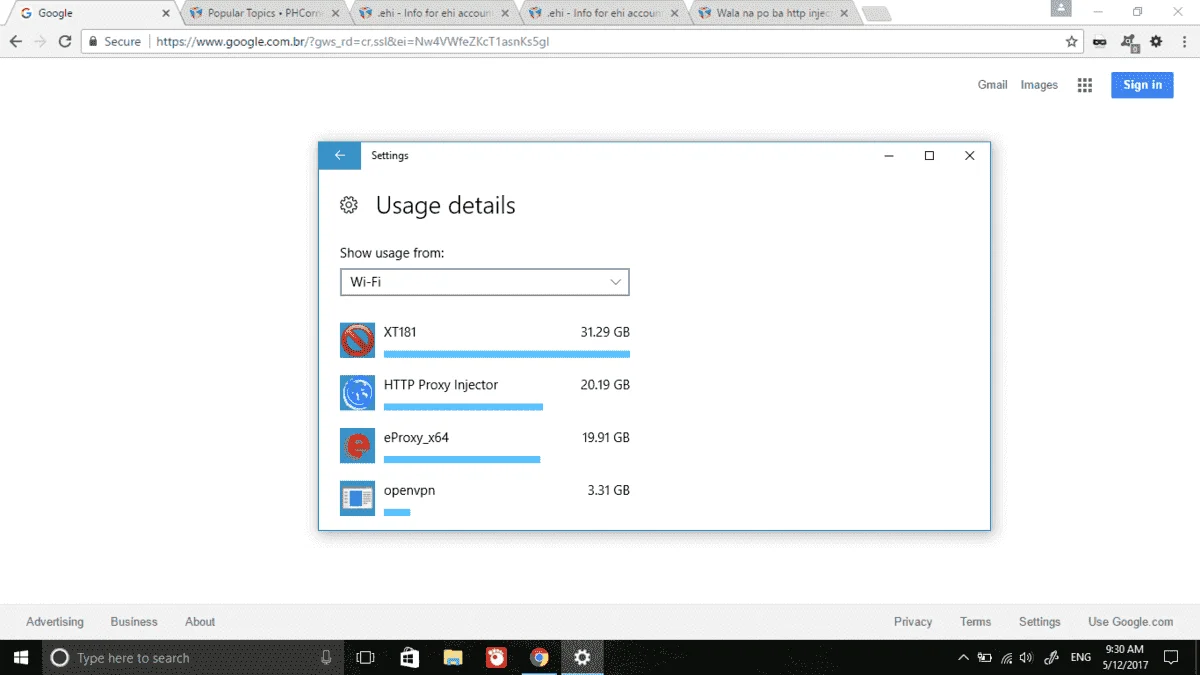Open the Settings footer link on Google
Screen dimensions: 1200x675
point(1040,622)
